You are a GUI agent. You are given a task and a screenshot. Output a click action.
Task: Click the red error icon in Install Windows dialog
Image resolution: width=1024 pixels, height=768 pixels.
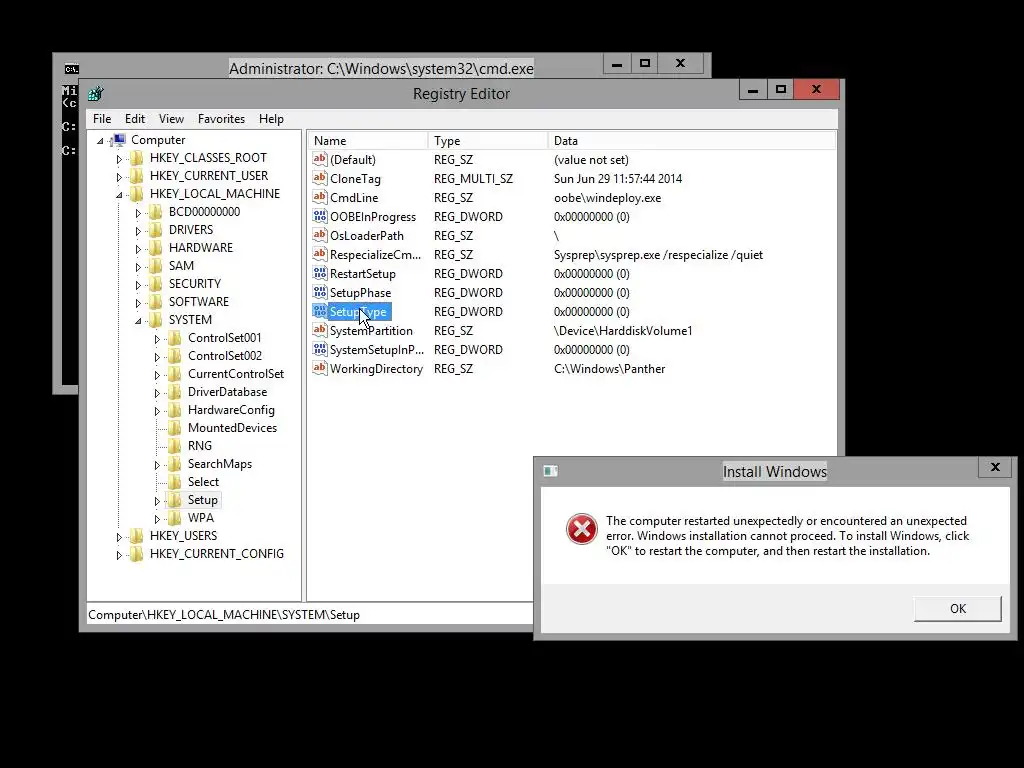pos(581,528)
